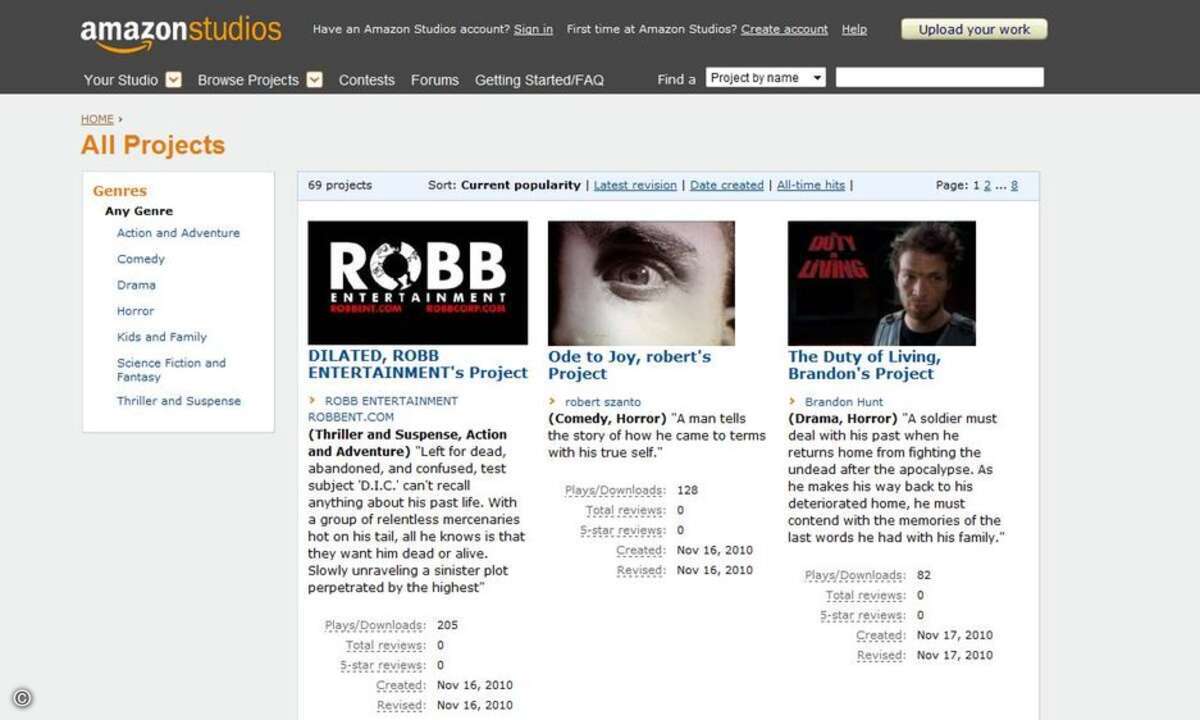Open Getting Started/FAQ menu item
The image size is (1200, 720).
click(539, 80)
